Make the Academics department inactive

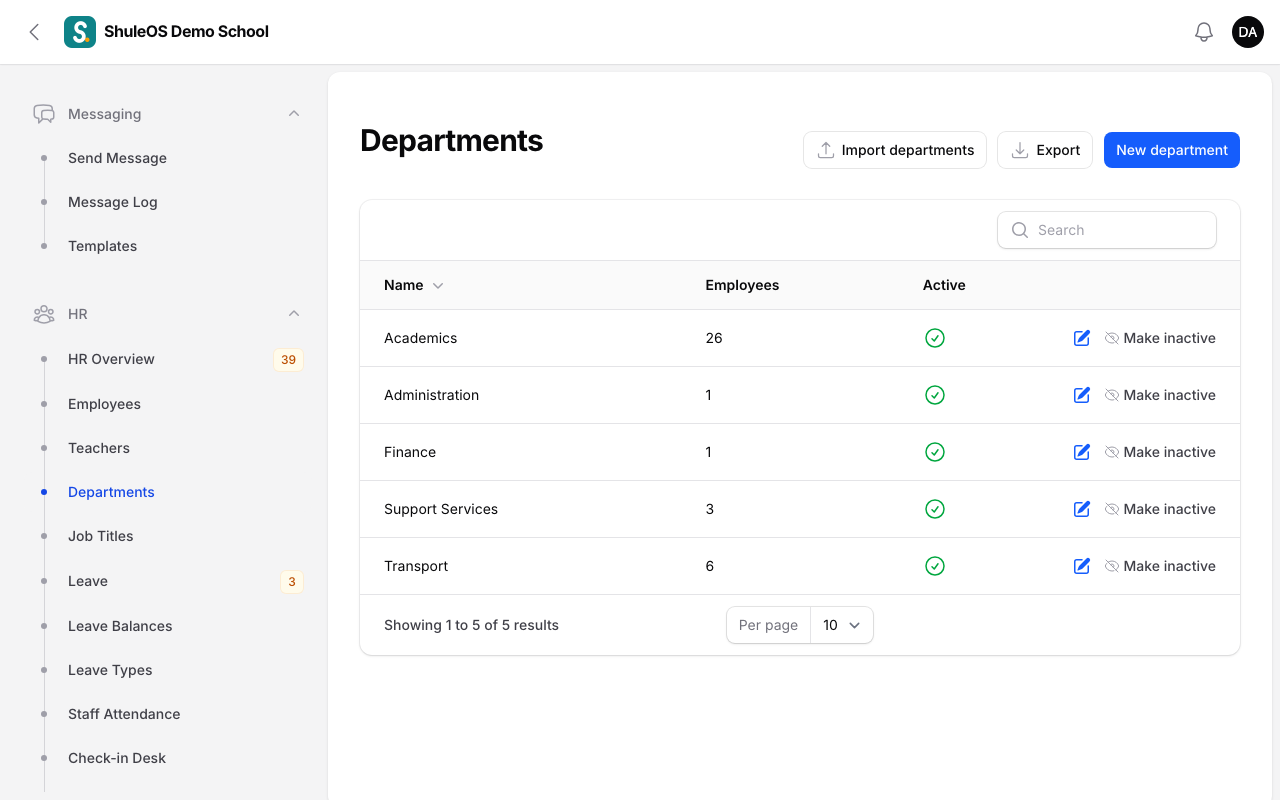(1160, 338)
